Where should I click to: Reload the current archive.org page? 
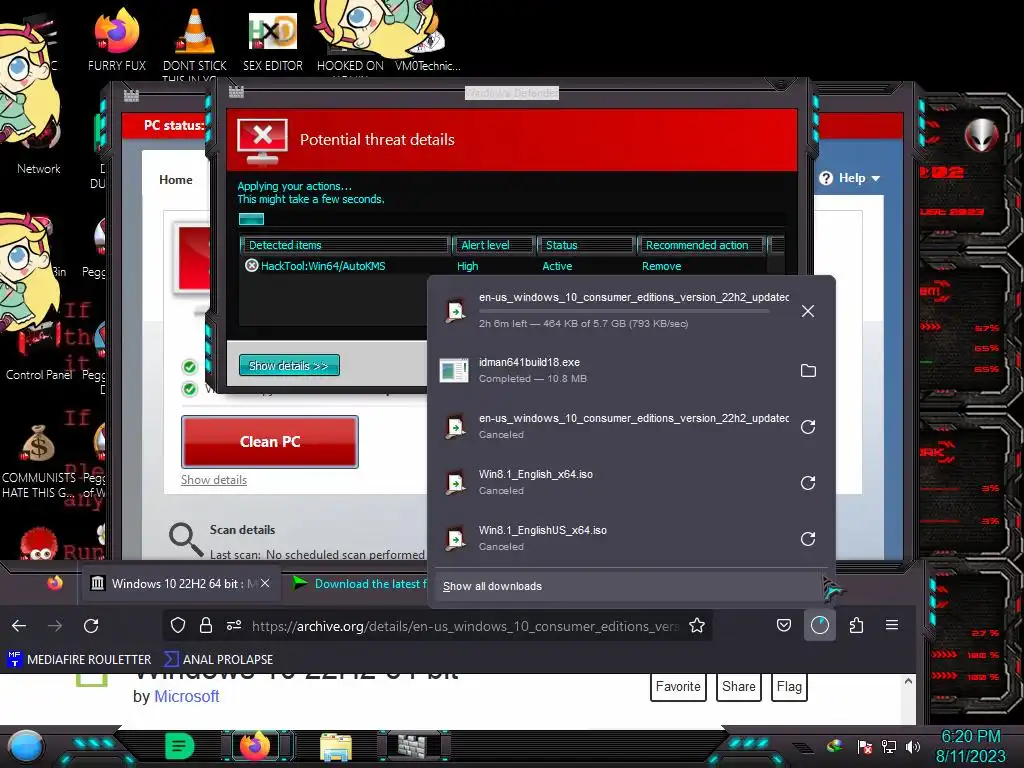(91, 626)
